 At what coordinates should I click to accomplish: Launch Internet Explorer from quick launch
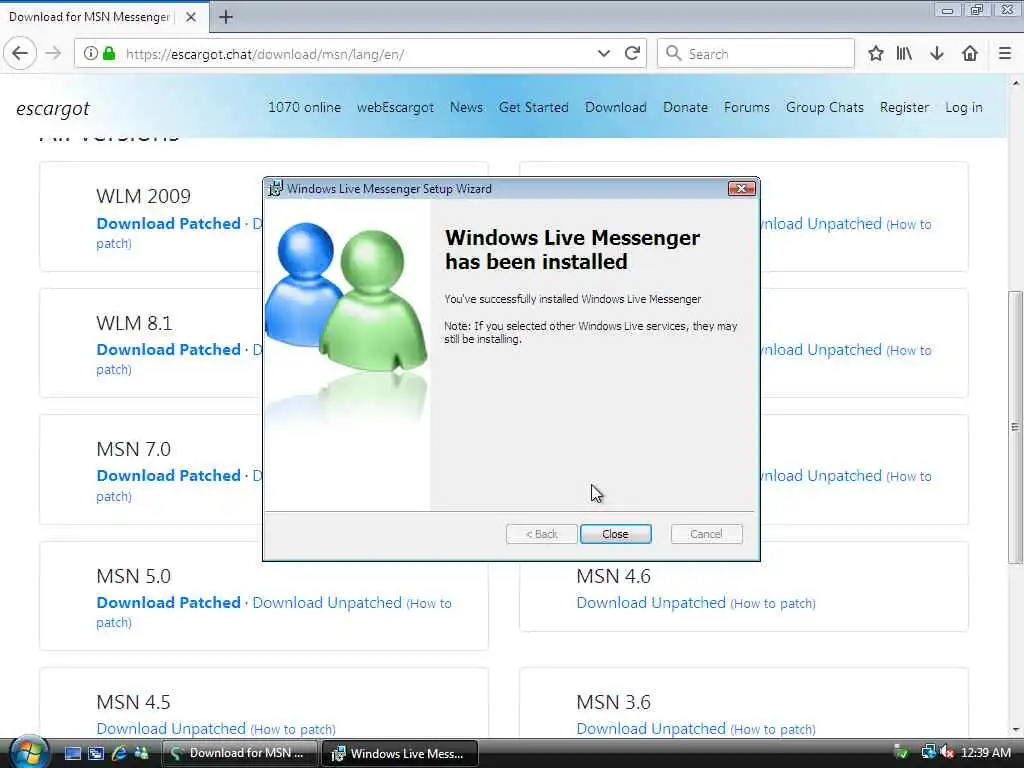(x=119, y=753)
